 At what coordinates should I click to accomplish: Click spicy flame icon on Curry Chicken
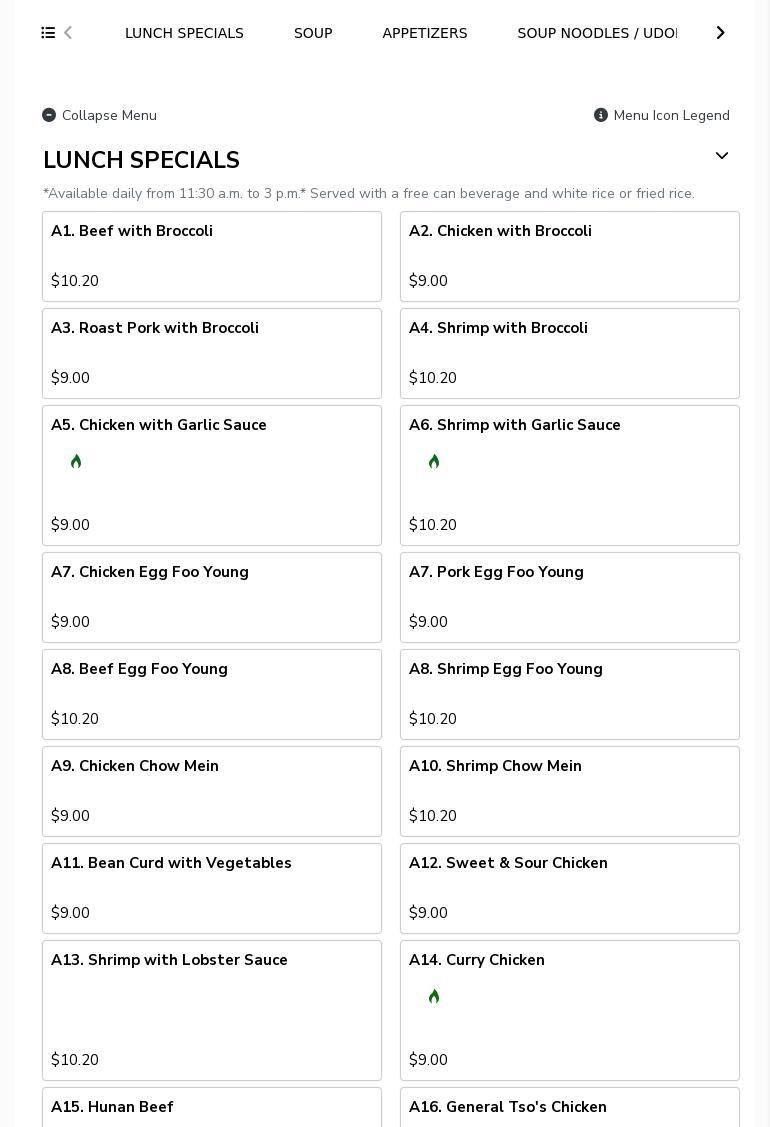point(434,996)
